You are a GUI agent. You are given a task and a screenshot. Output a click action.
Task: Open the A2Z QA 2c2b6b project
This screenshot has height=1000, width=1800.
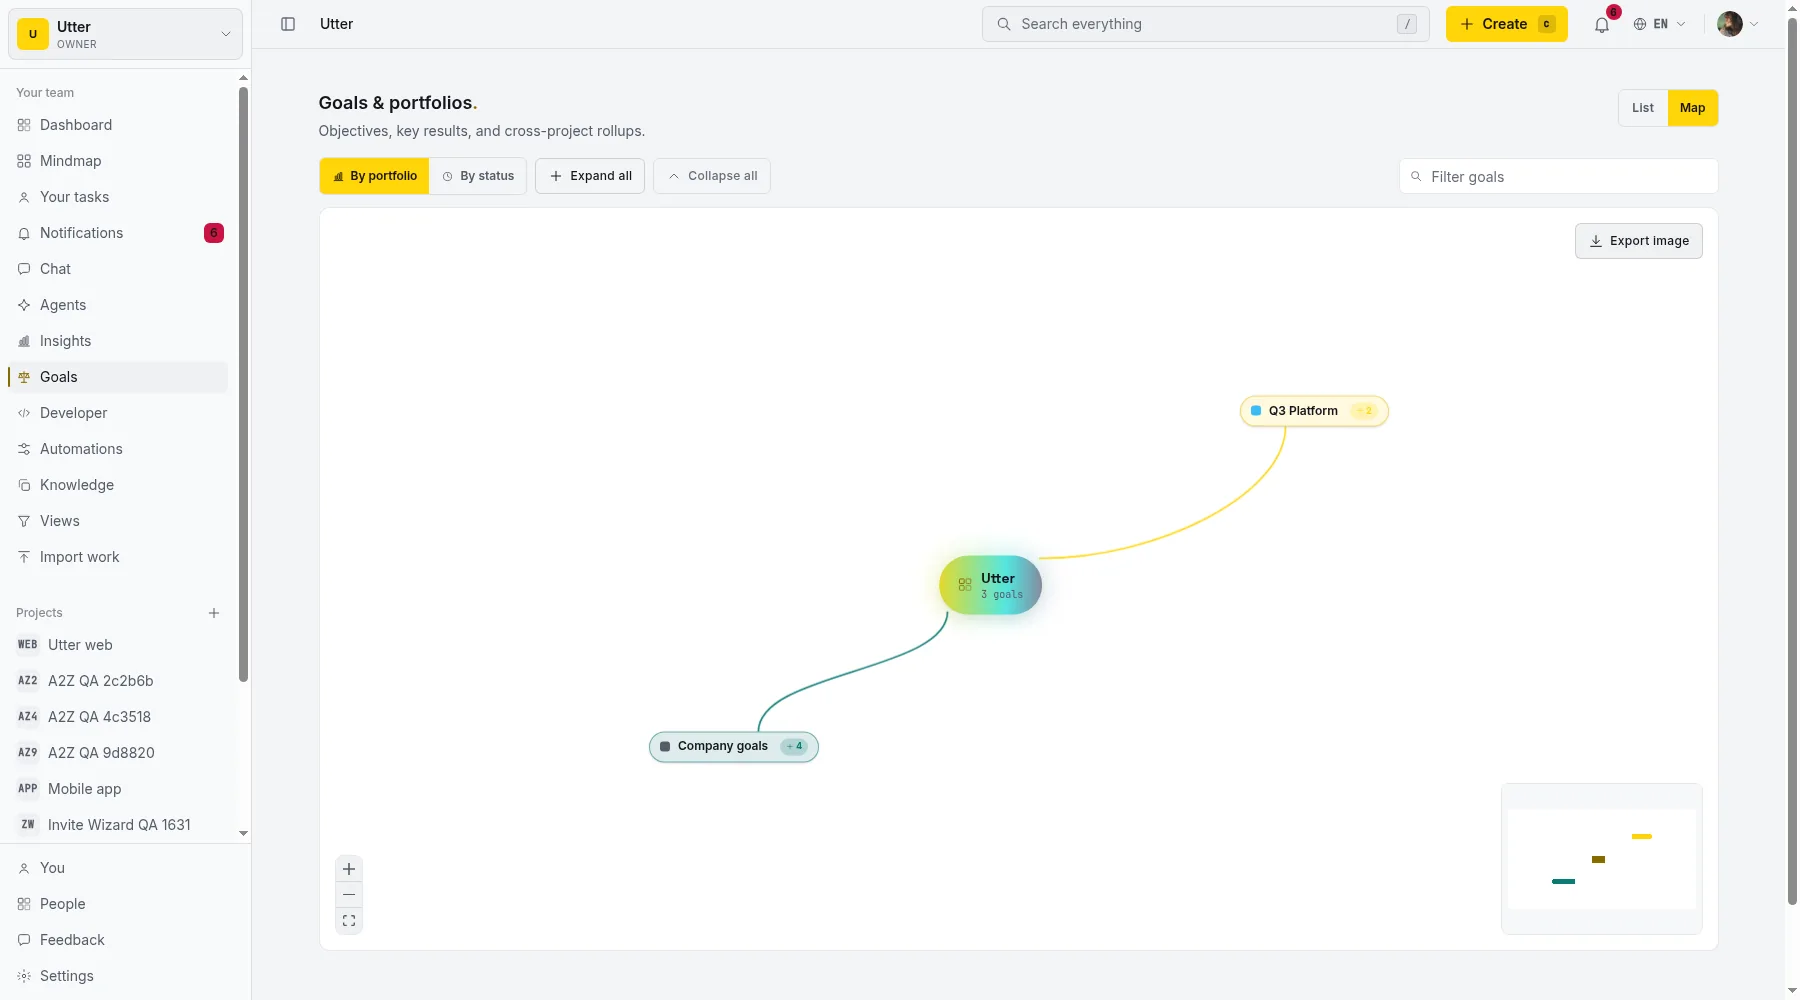point(118,681)
